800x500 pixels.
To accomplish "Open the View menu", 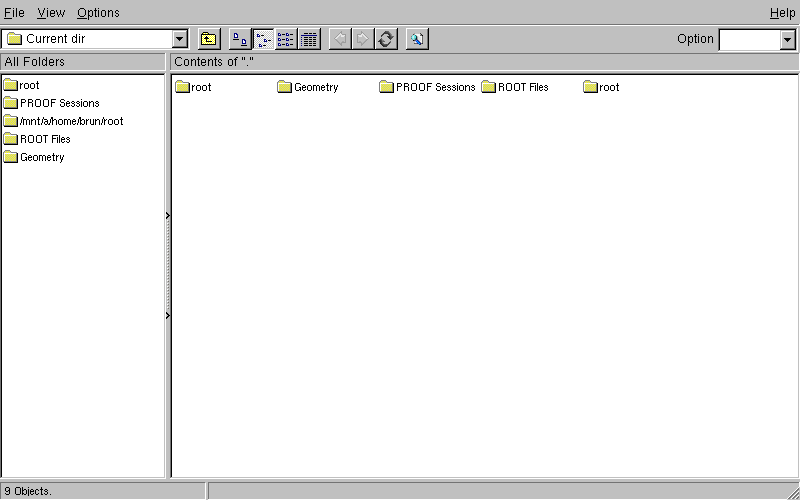I will 51,13.
